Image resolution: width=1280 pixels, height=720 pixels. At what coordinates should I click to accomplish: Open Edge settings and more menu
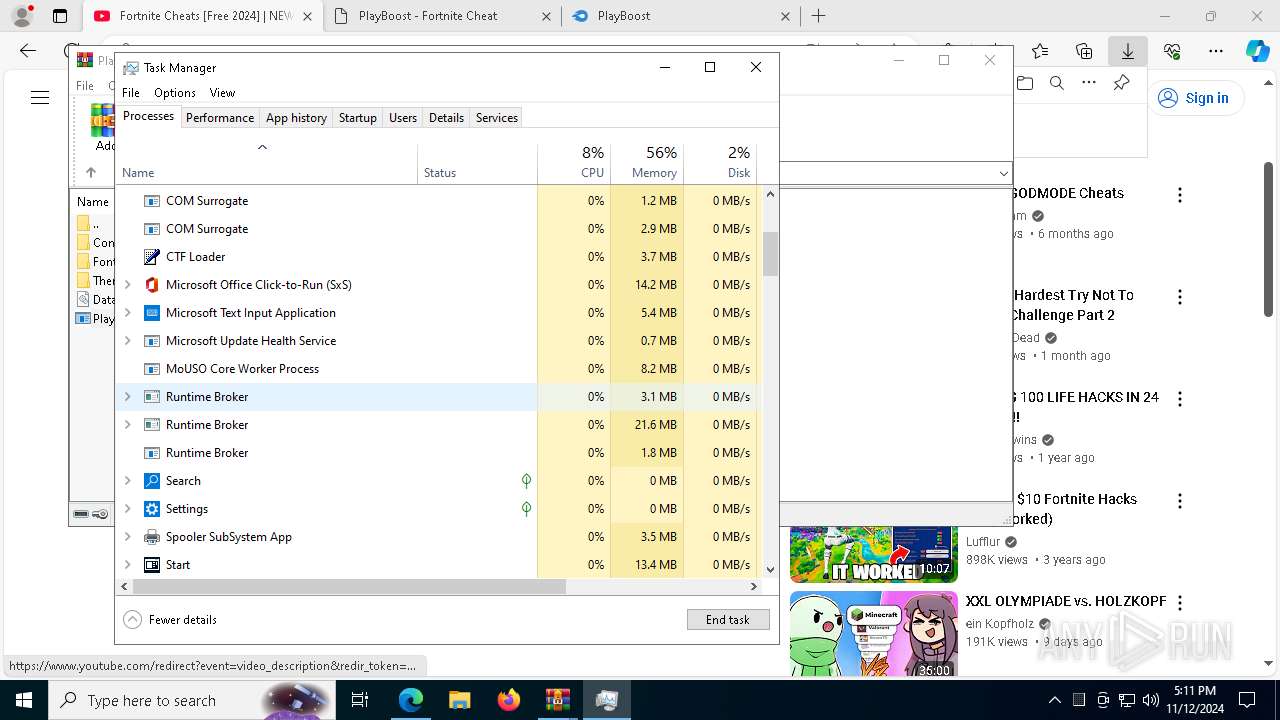pos(1216,51)
